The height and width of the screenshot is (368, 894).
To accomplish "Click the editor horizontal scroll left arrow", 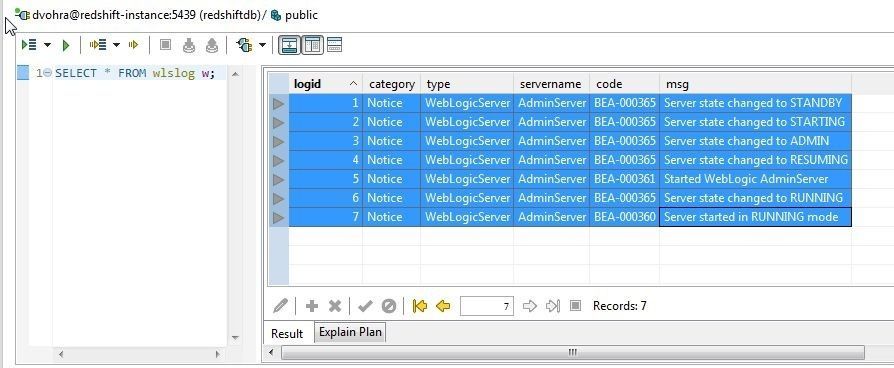I will (61, 354).
